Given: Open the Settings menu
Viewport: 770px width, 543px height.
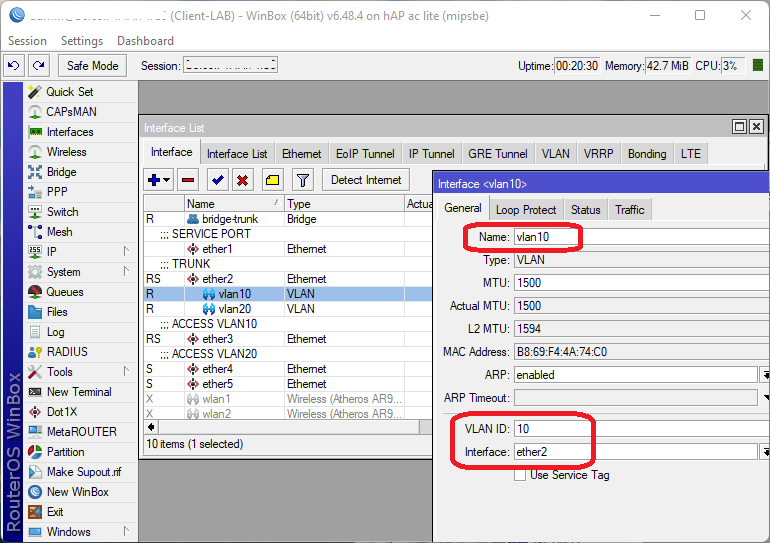Looking at the screenshot, I should (x=82, y=41).
